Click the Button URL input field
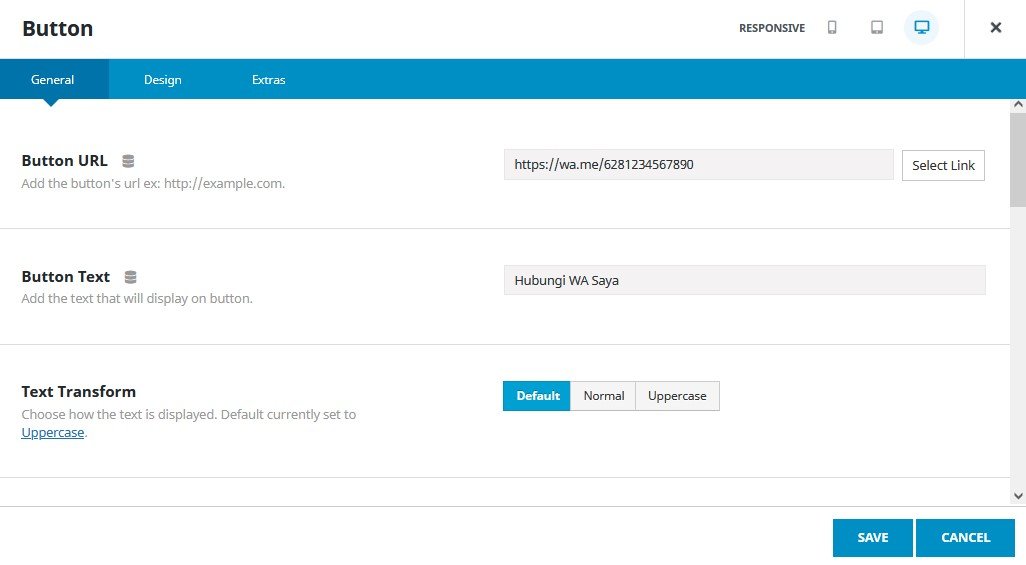Viewport: 1026px width, 565px height. pos(698,165)
